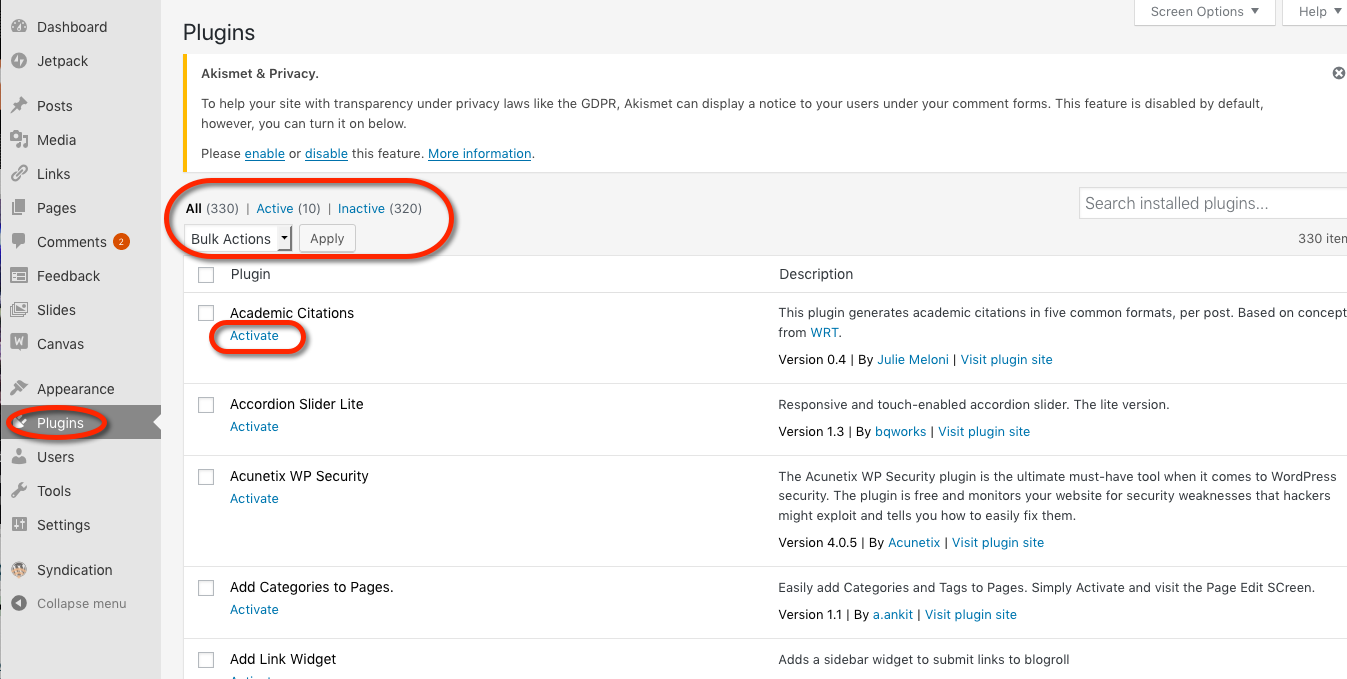The height and width of the screenshot is (679, 1347).
Task: Click the Plugins plug icon
Action: click(19, 423)
